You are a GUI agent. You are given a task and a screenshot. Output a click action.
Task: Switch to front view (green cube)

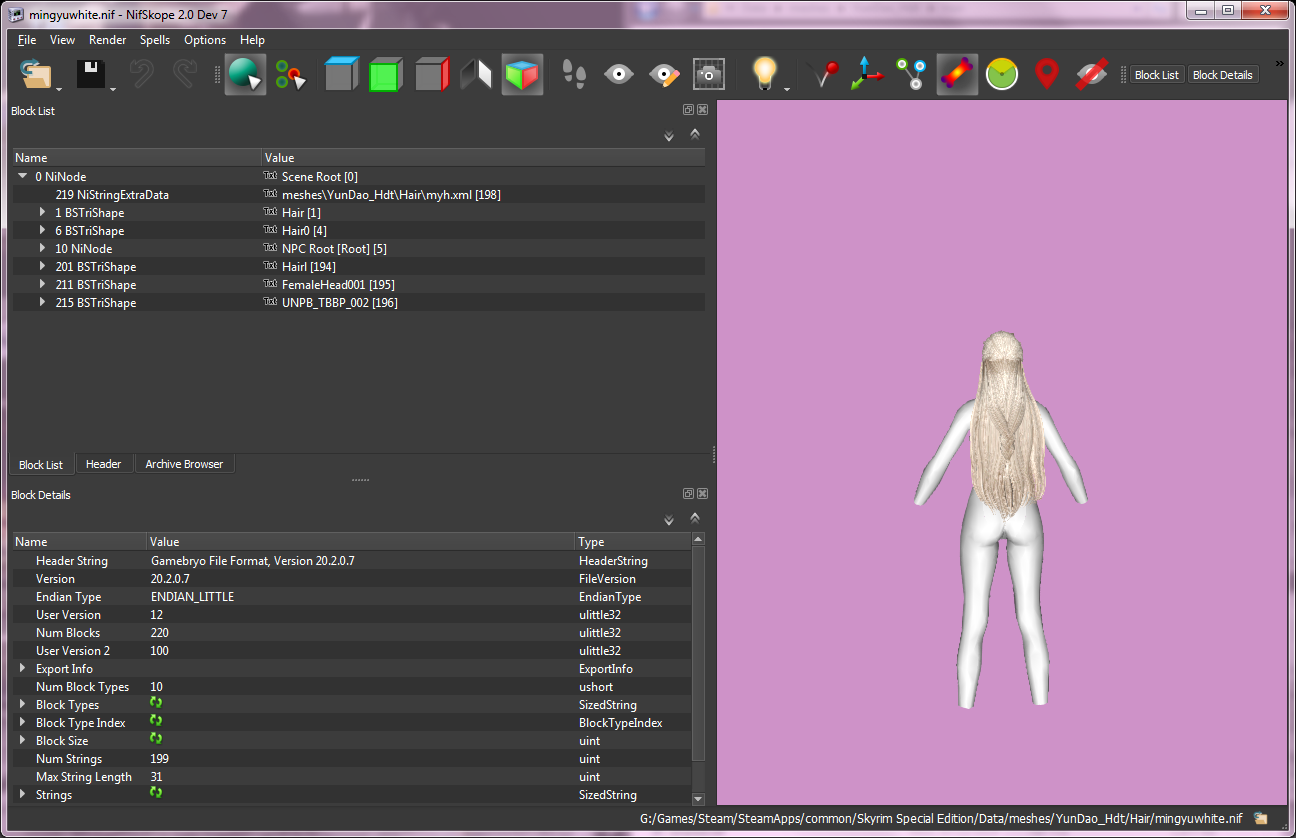point(385,75)
